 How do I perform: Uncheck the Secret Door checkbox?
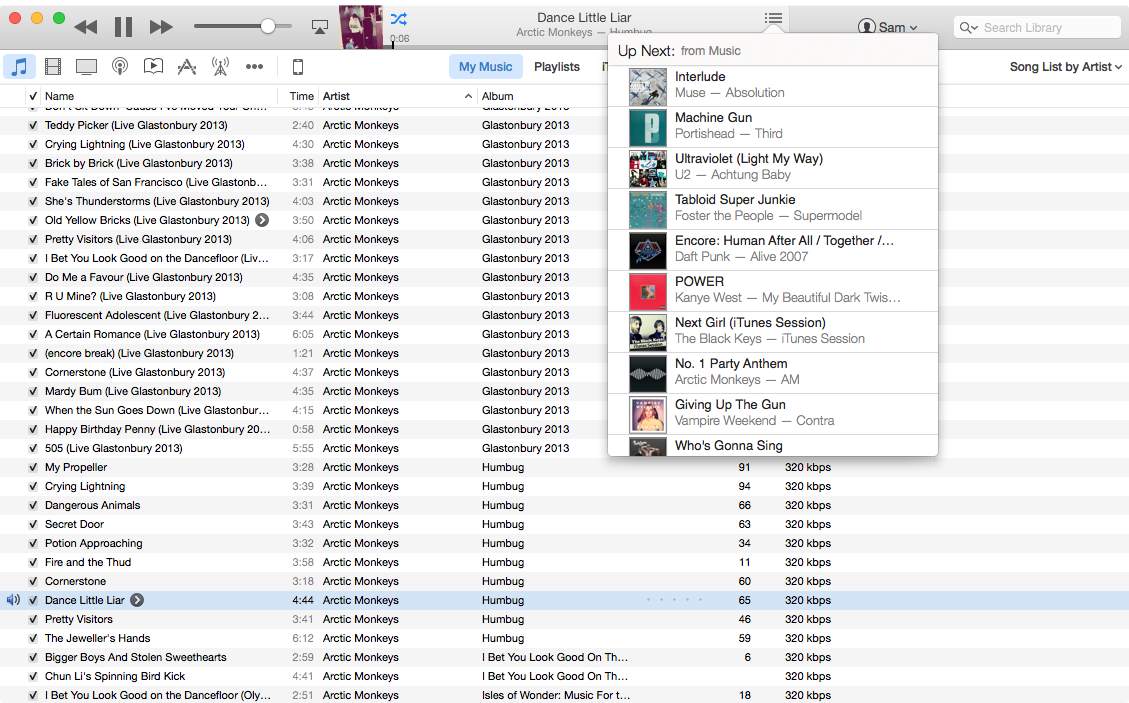pyautogui.click(x=32, y=524)
